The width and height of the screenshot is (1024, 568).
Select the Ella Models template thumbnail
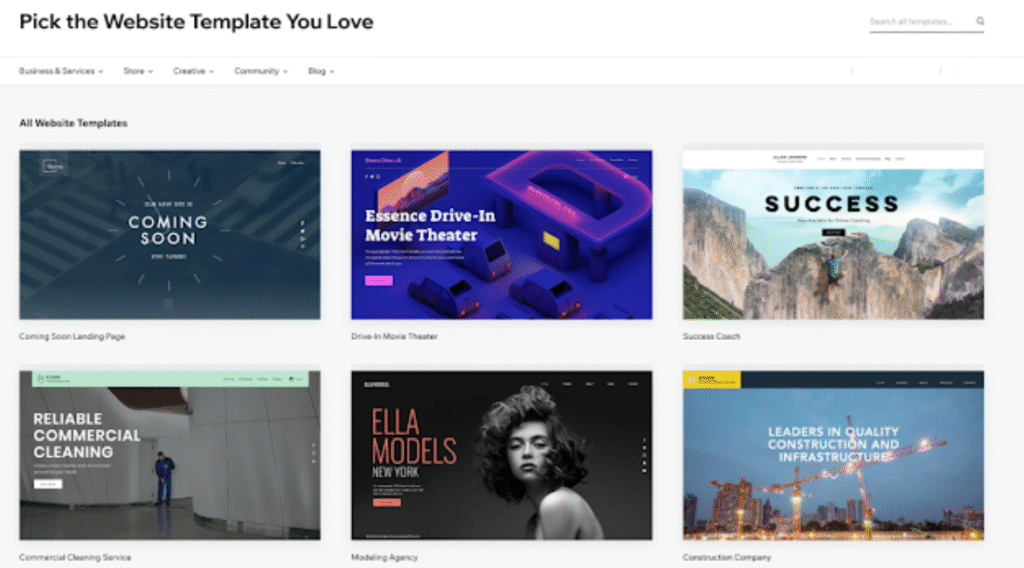click(502, 455)
